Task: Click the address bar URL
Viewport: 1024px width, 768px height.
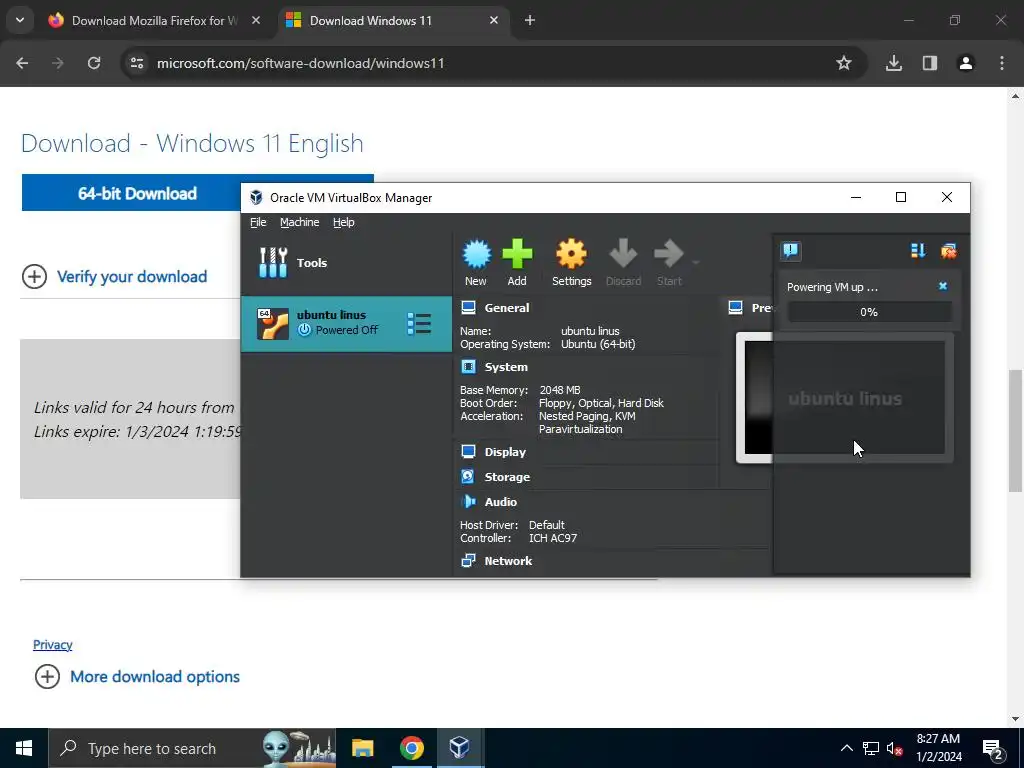Action: coord(300,63)
